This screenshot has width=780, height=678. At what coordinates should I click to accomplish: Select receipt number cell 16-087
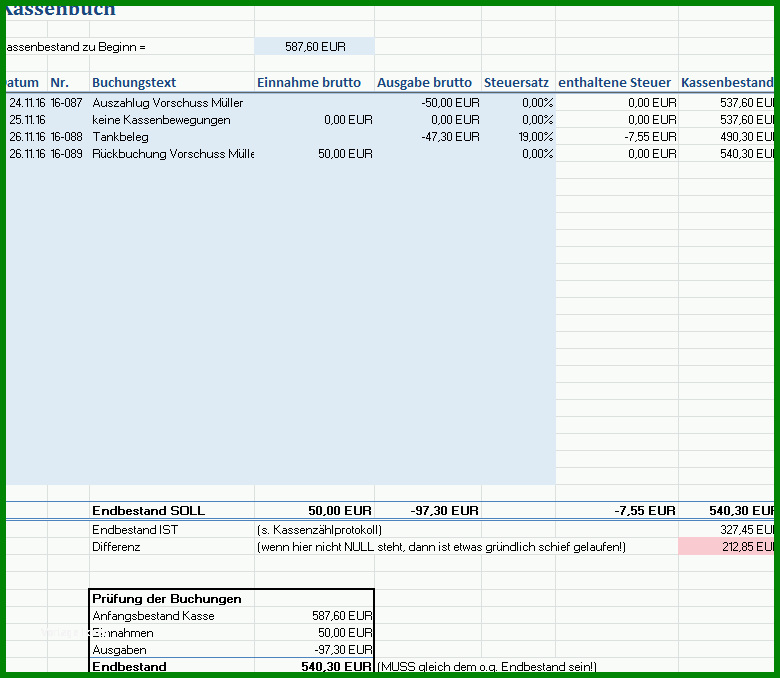coord(68,103)
